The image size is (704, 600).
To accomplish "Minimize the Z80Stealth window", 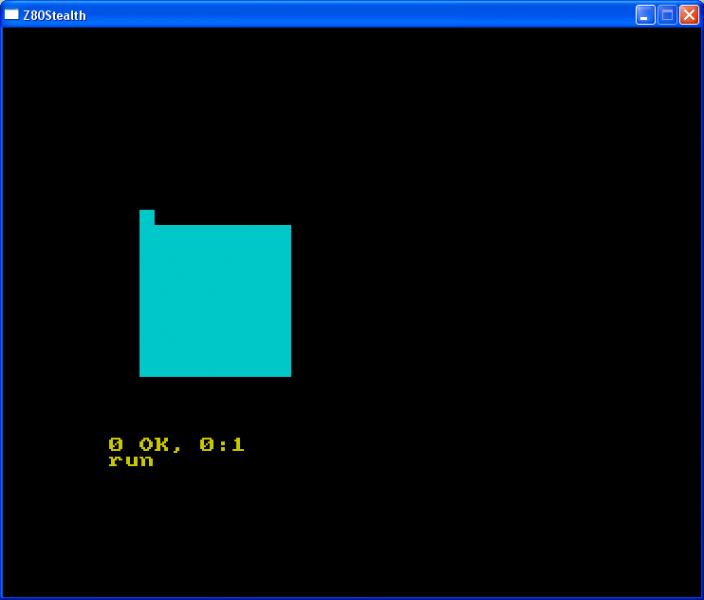I will click(x=645, y=15).
